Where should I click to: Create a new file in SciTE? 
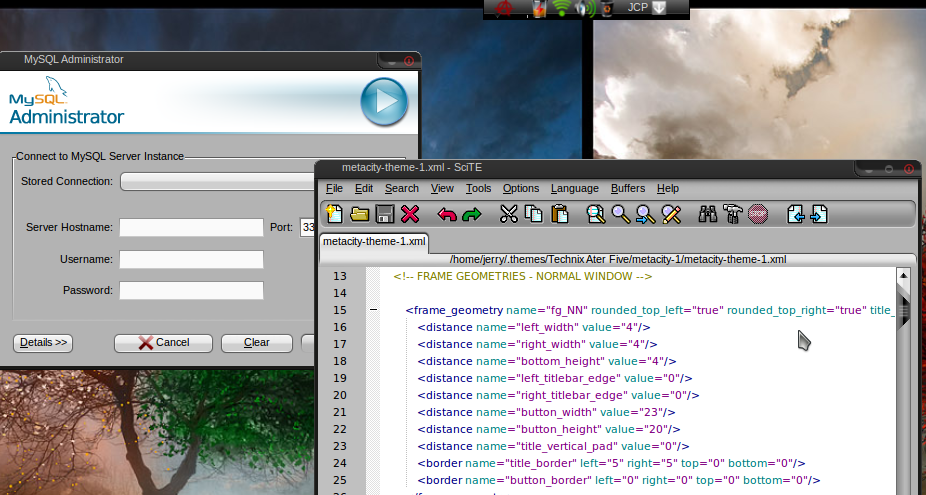coord(334,214)
